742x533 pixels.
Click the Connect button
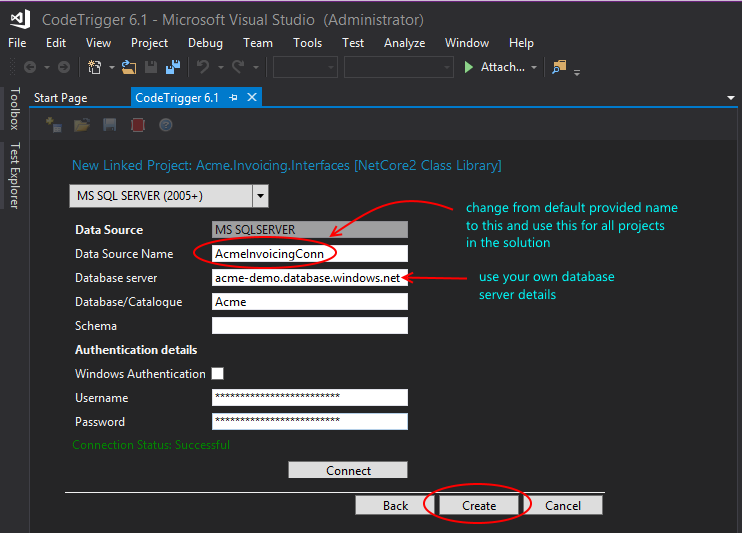coord(348,470)
